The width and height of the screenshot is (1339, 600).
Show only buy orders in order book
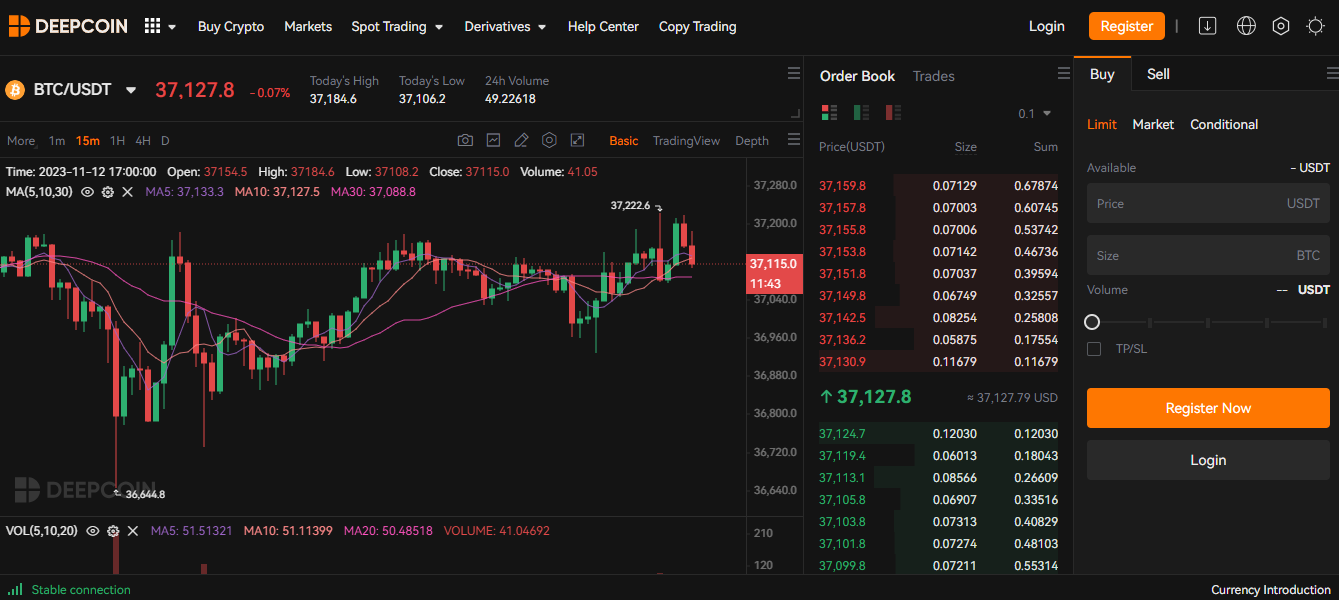click(x=861, y=112)
